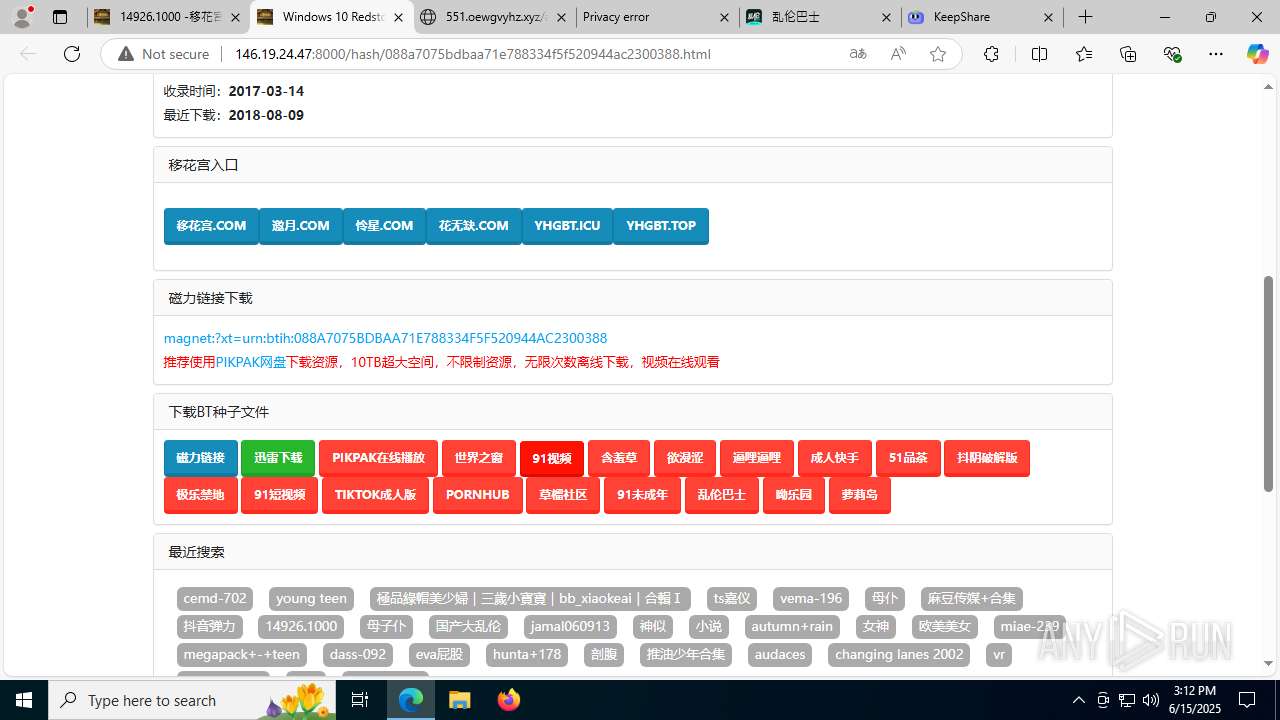
Task: Select the changing lanes 2002 tag
Action: [x=899, y=655]
